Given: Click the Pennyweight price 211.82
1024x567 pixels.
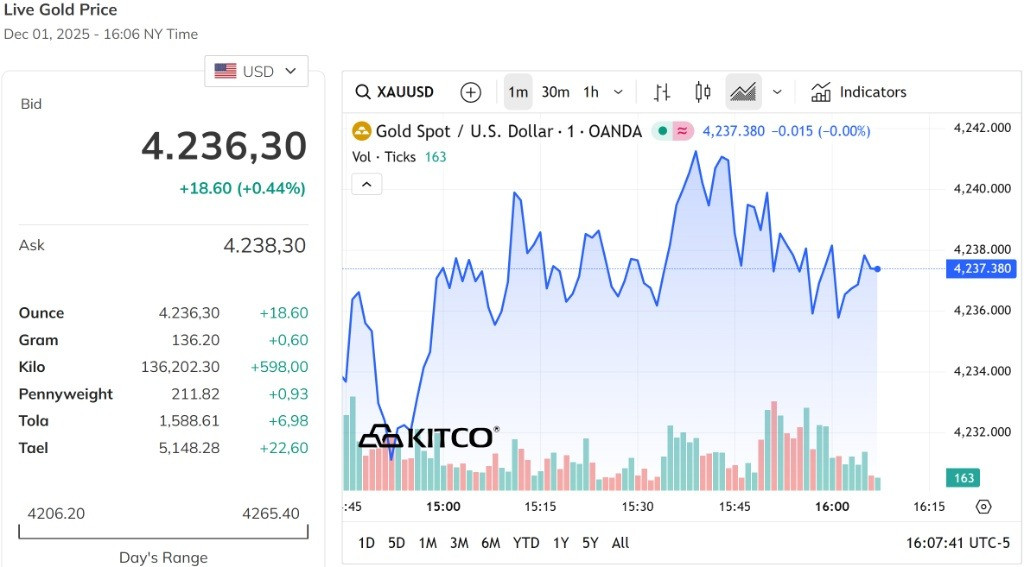Looking at the screenshot, I should [x=195, y=395].
